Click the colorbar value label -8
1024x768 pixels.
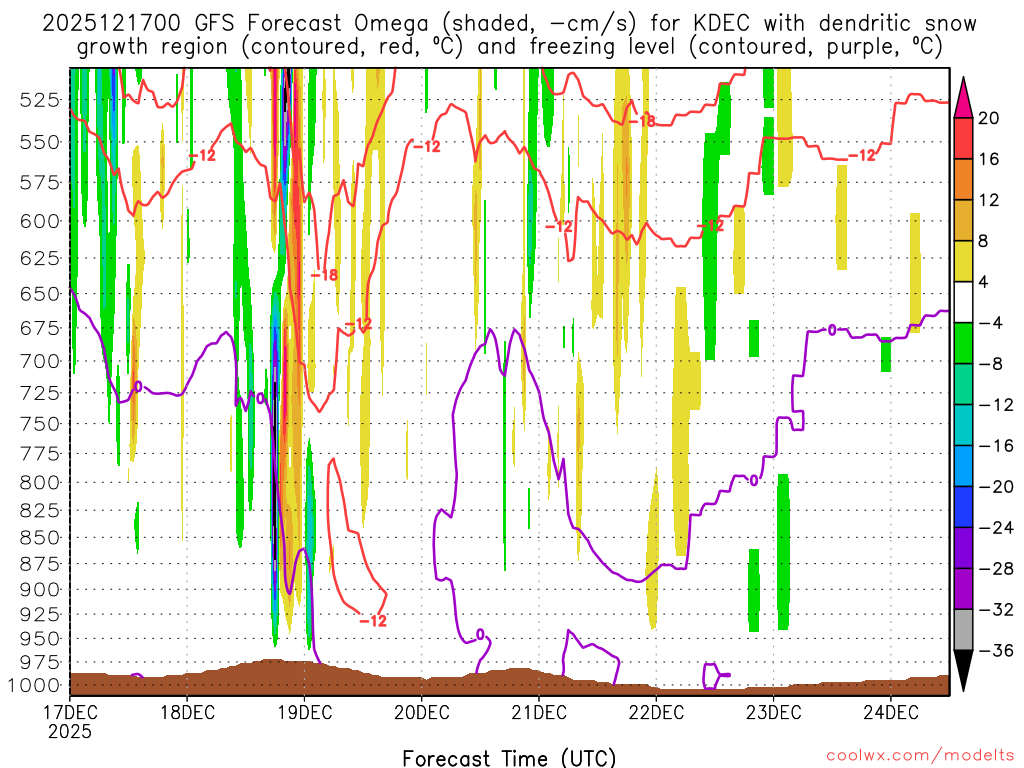991,364
